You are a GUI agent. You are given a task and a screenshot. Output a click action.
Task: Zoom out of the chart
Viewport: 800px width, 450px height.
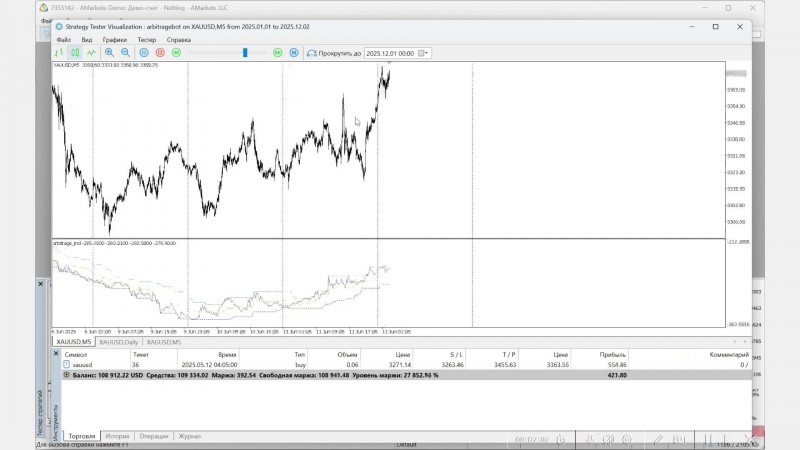point(125,53)
